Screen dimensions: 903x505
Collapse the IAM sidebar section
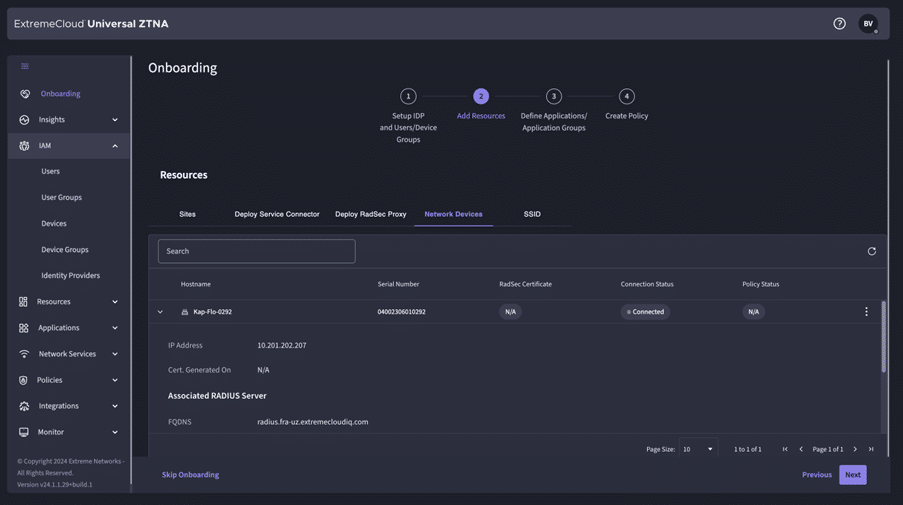(114, 146)
